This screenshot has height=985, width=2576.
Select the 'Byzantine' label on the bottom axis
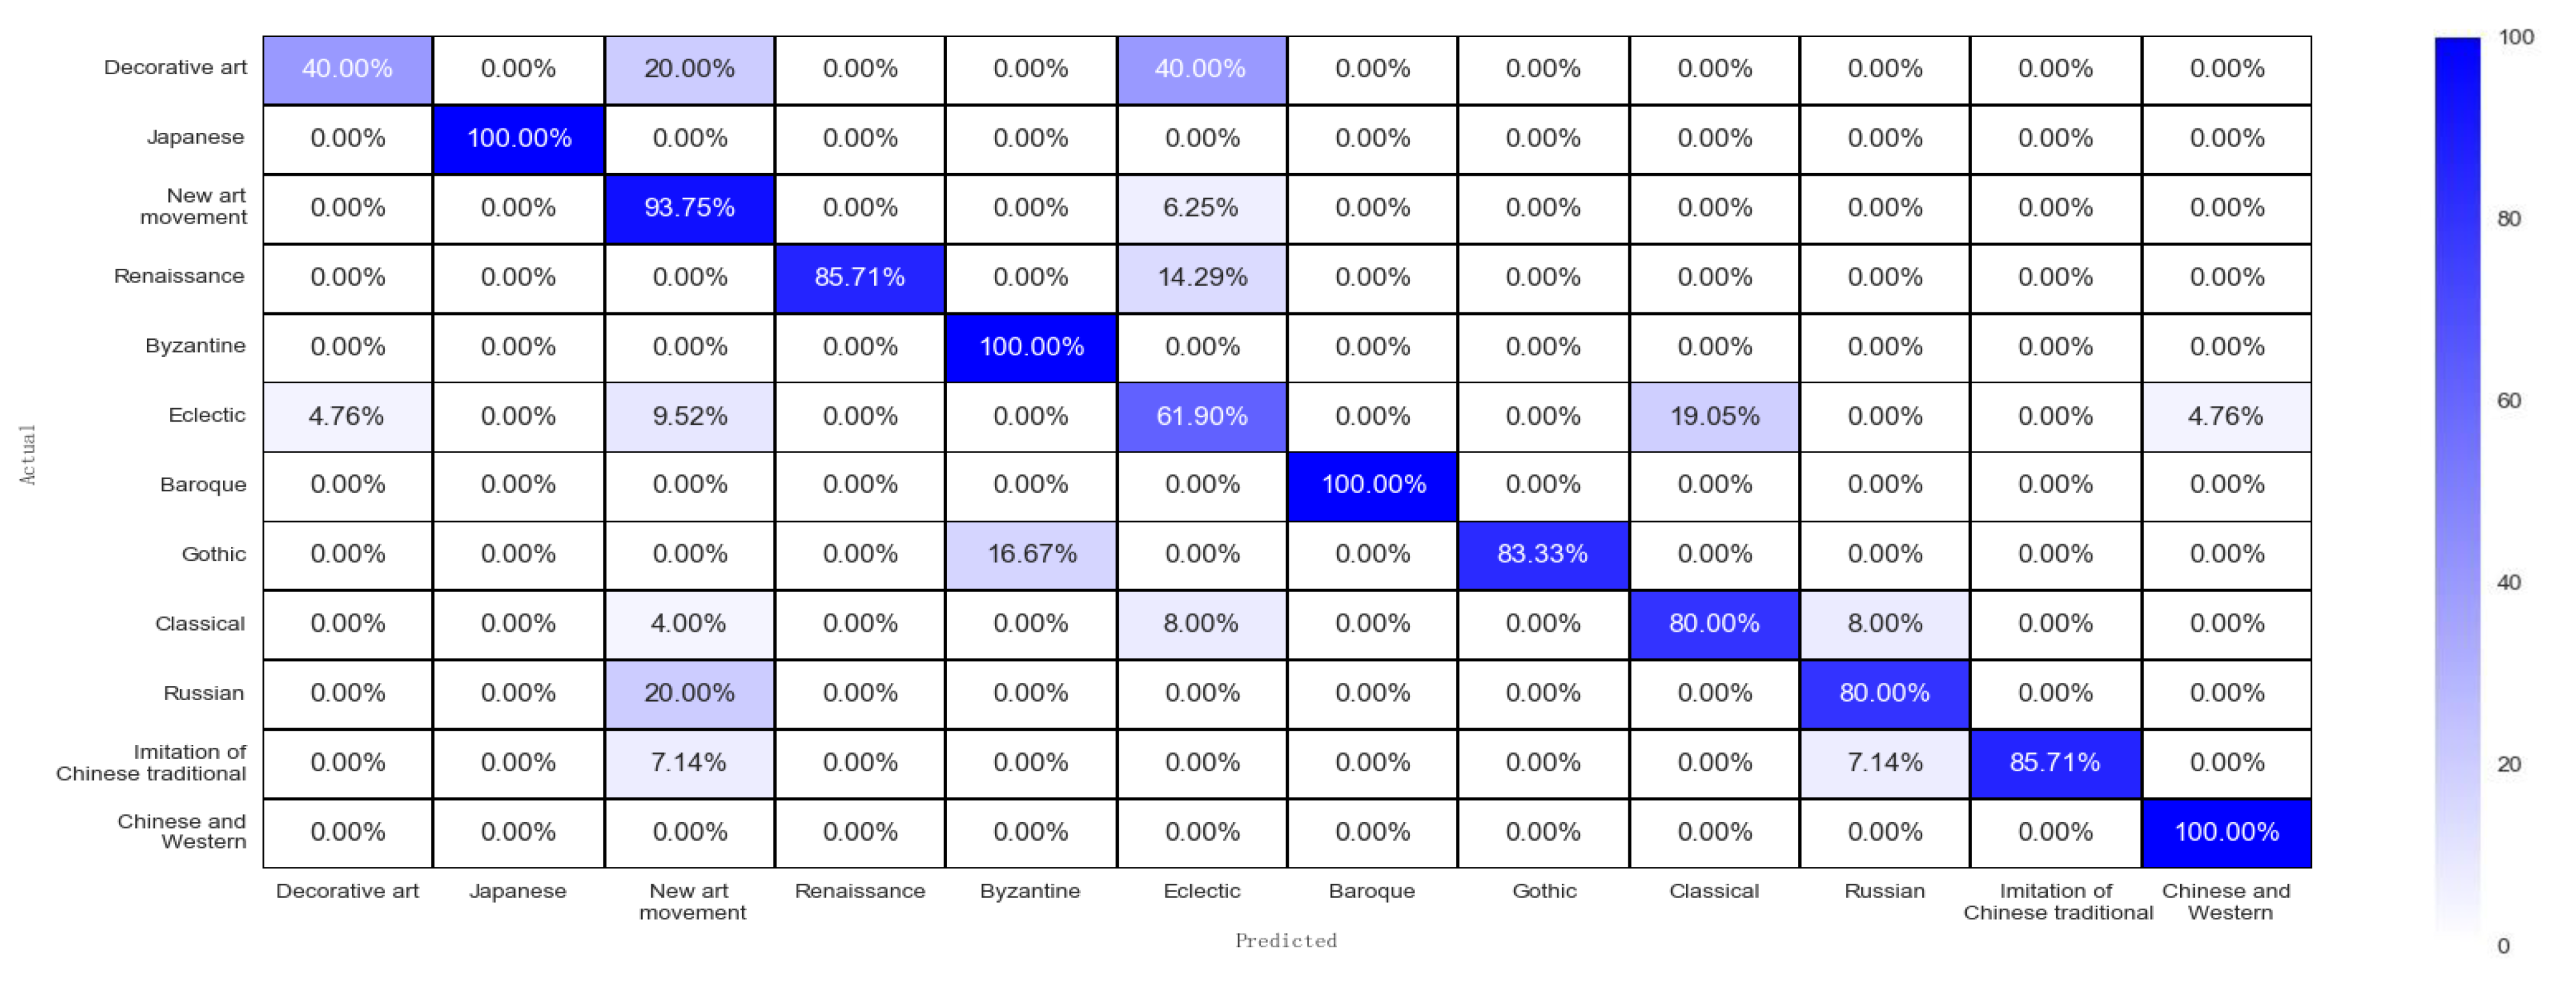1030,891
